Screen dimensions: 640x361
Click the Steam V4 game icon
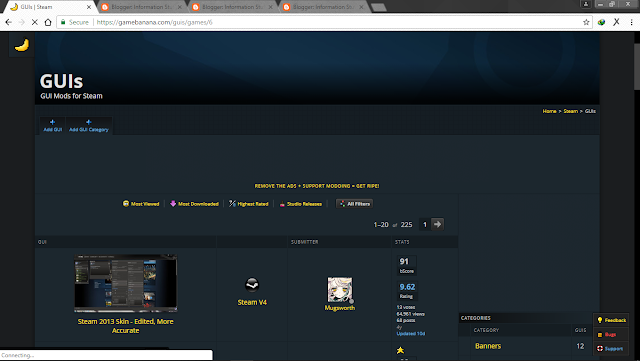[x=252, y=285]
